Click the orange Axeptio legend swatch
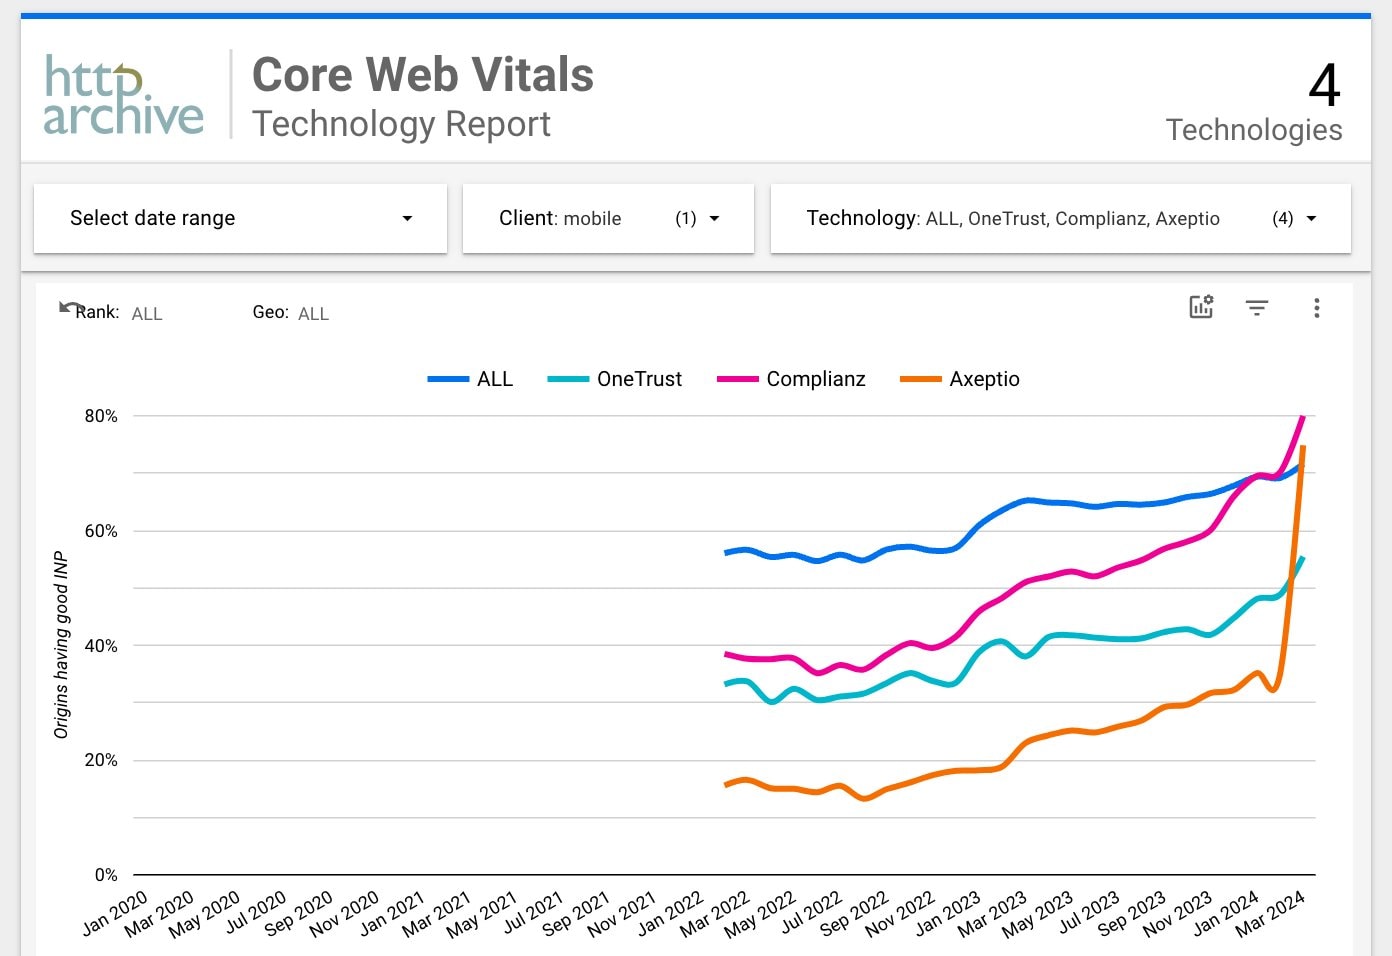The height and width of the screenshot is (956, 1392). click(921, 379)
